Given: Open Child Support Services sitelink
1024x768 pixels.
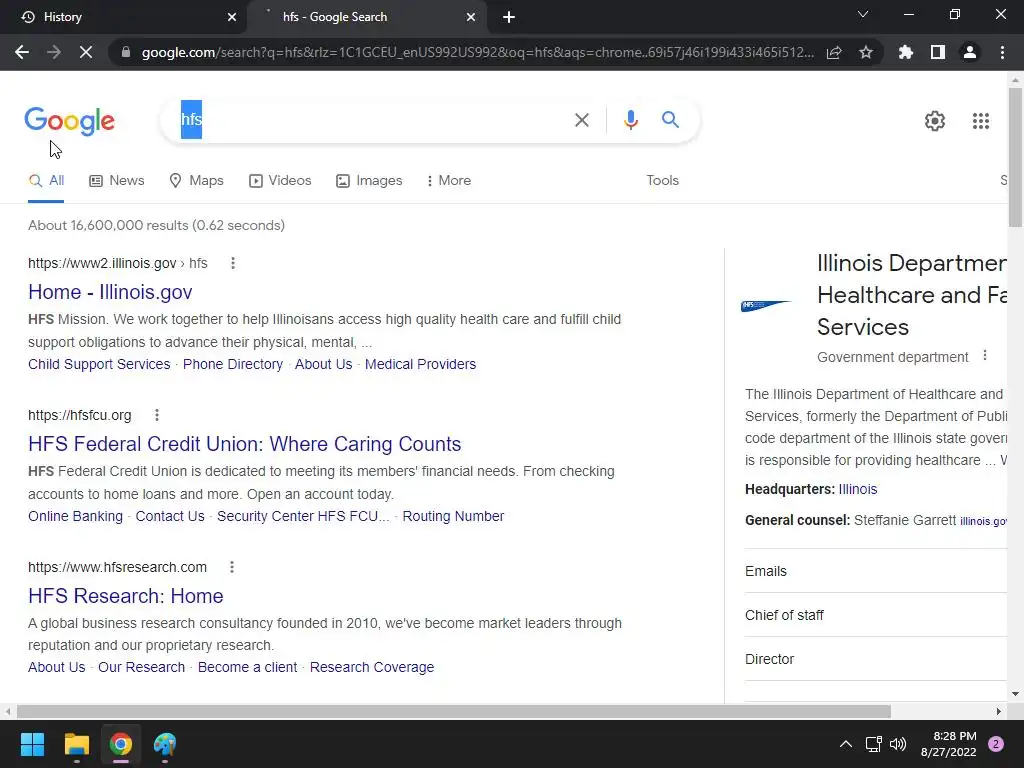Looking at the screenshot, I should pyautogui.click(x=99, y=364).
